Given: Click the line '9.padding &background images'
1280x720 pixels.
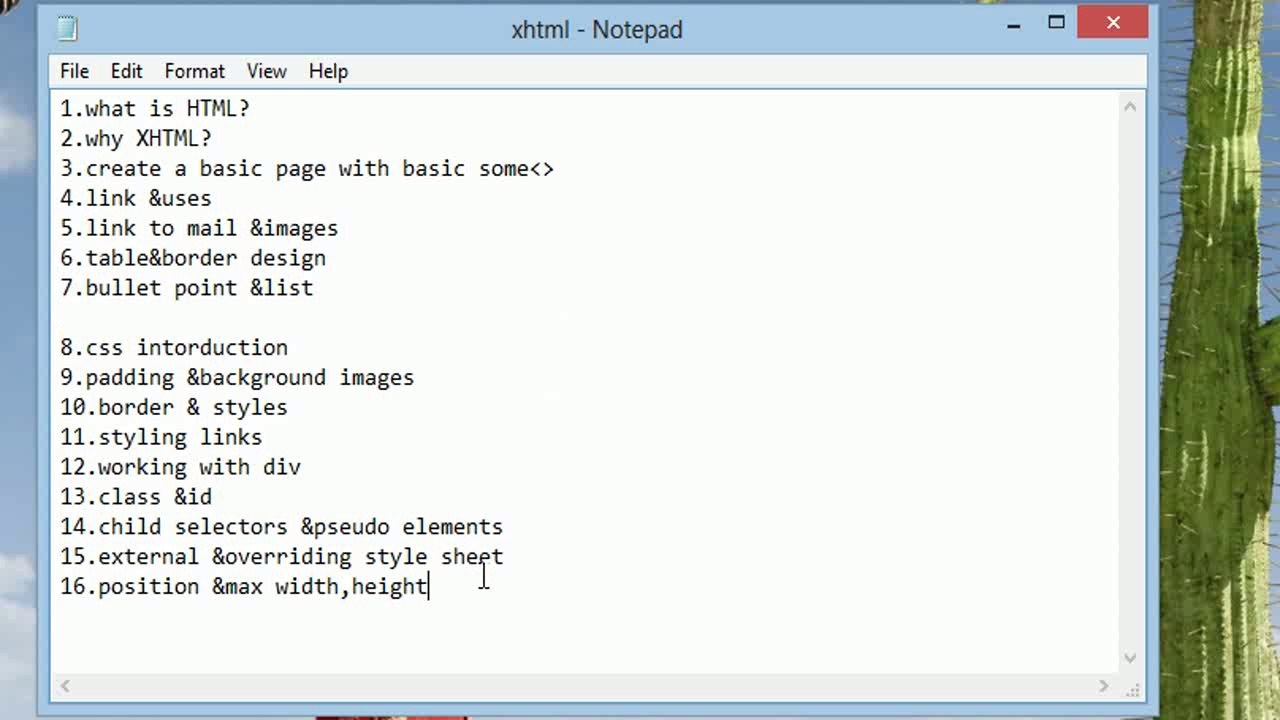Looking at the screenshot, I should click(x=237, y=378).
